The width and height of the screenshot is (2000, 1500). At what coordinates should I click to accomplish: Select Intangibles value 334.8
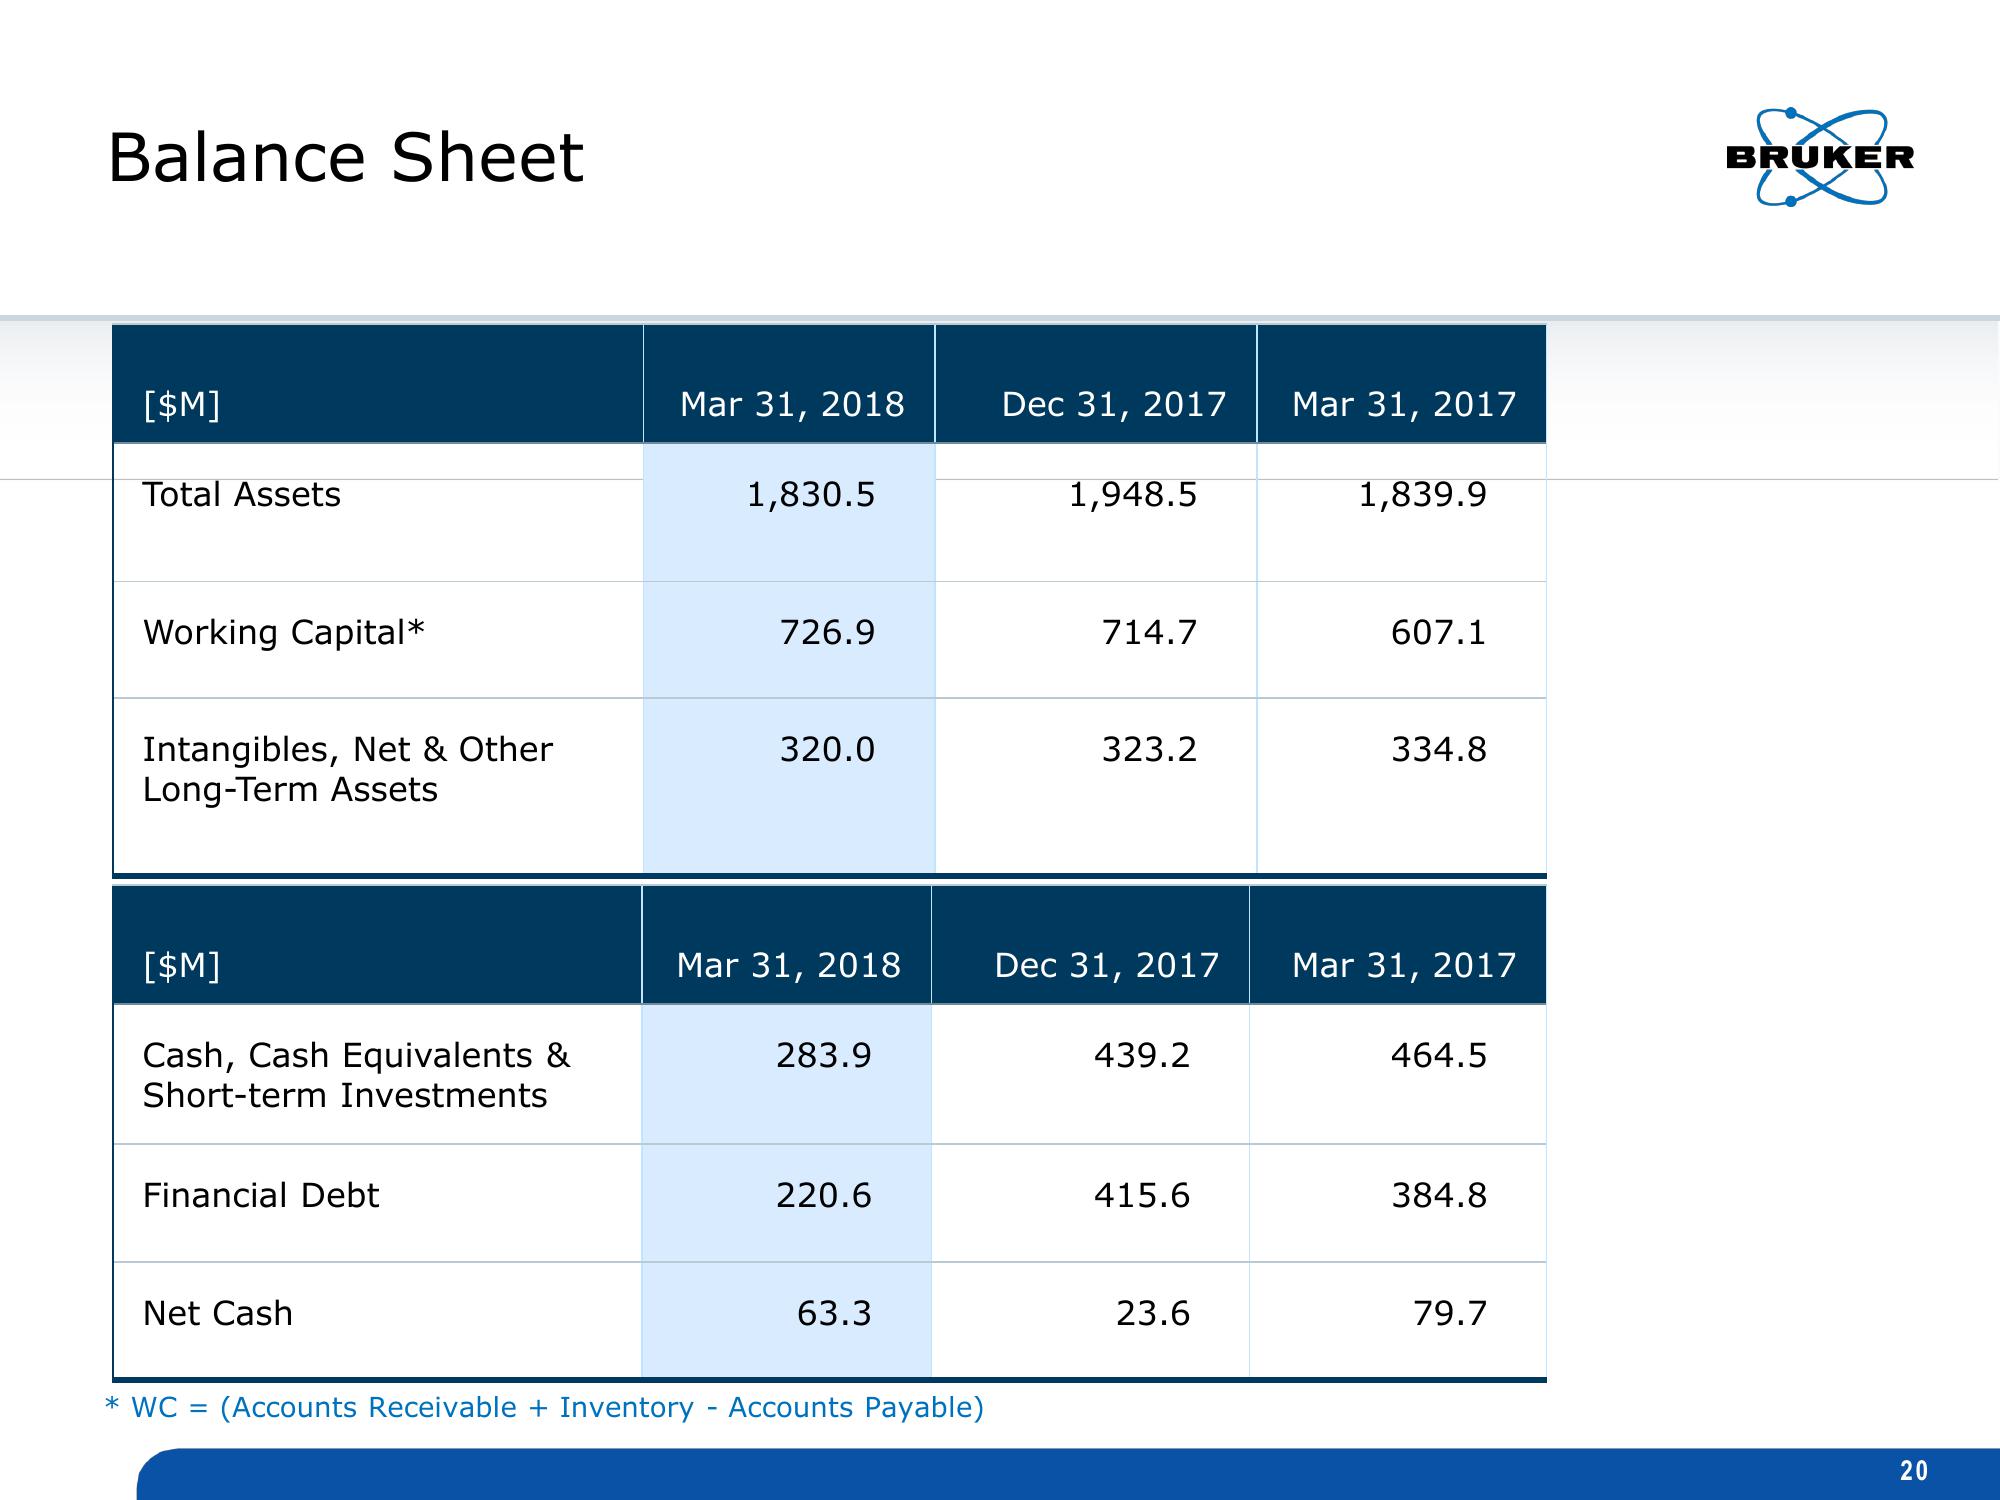(x=1439, y=750)
